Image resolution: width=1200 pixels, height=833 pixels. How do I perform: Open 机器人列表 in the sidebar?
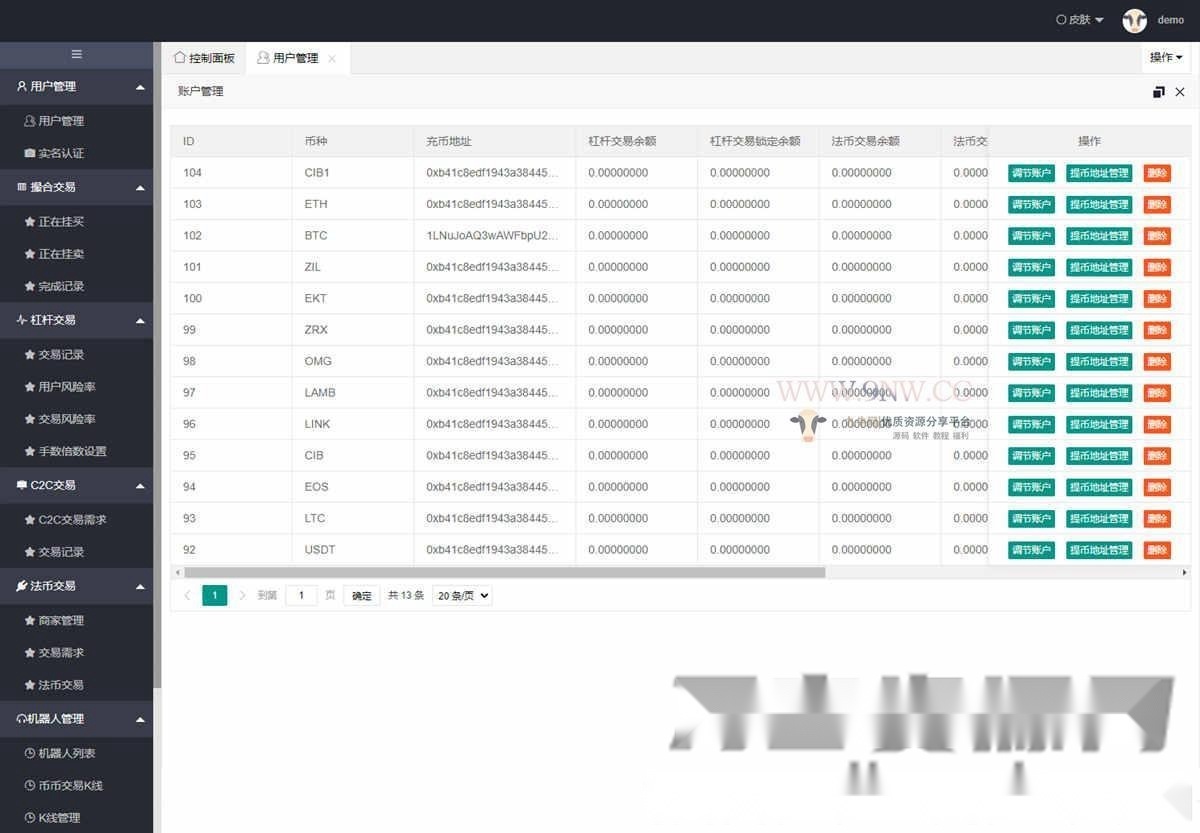66,753
